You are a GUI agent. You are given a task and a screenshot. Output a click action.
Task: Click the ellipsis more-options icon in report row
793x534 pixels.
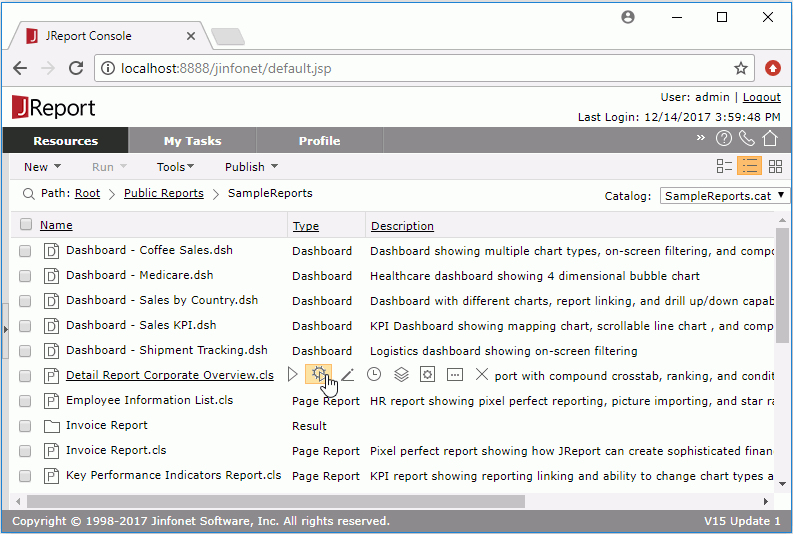point(455,375)
